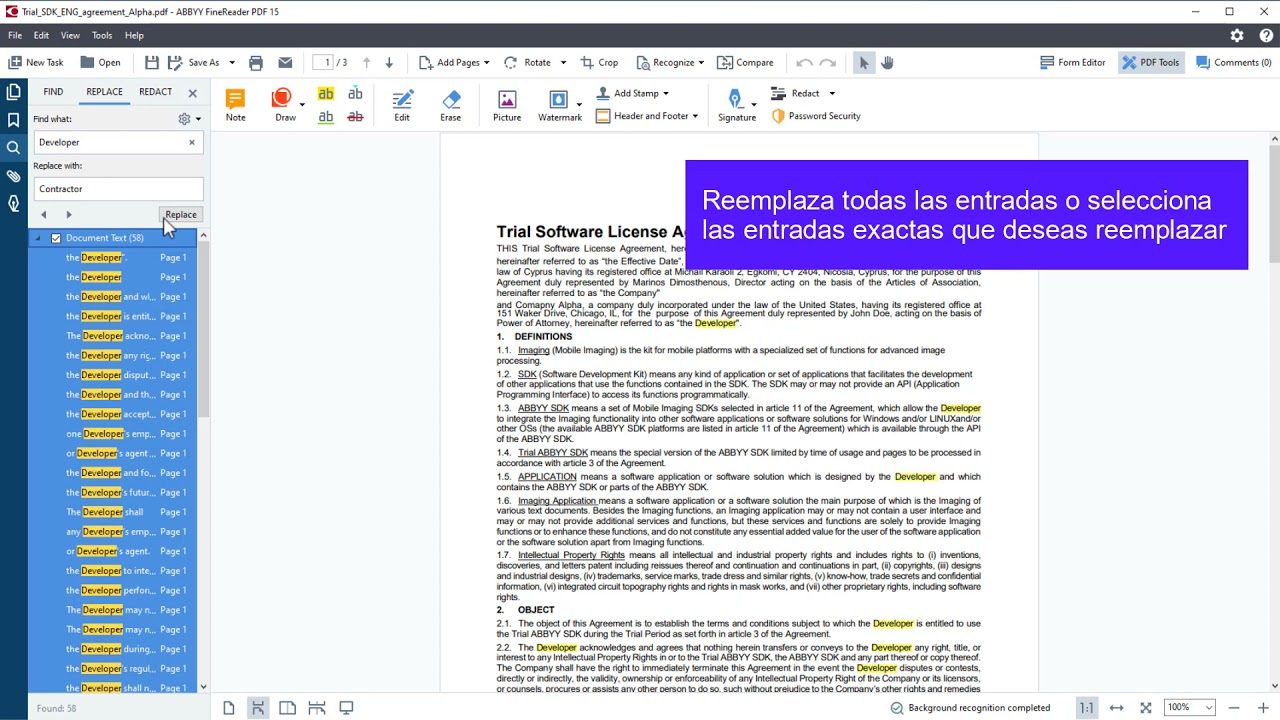Screen dimensions: 1280x720
Task: Set actual size 1:1 zoom
Action: (1086, 708)
